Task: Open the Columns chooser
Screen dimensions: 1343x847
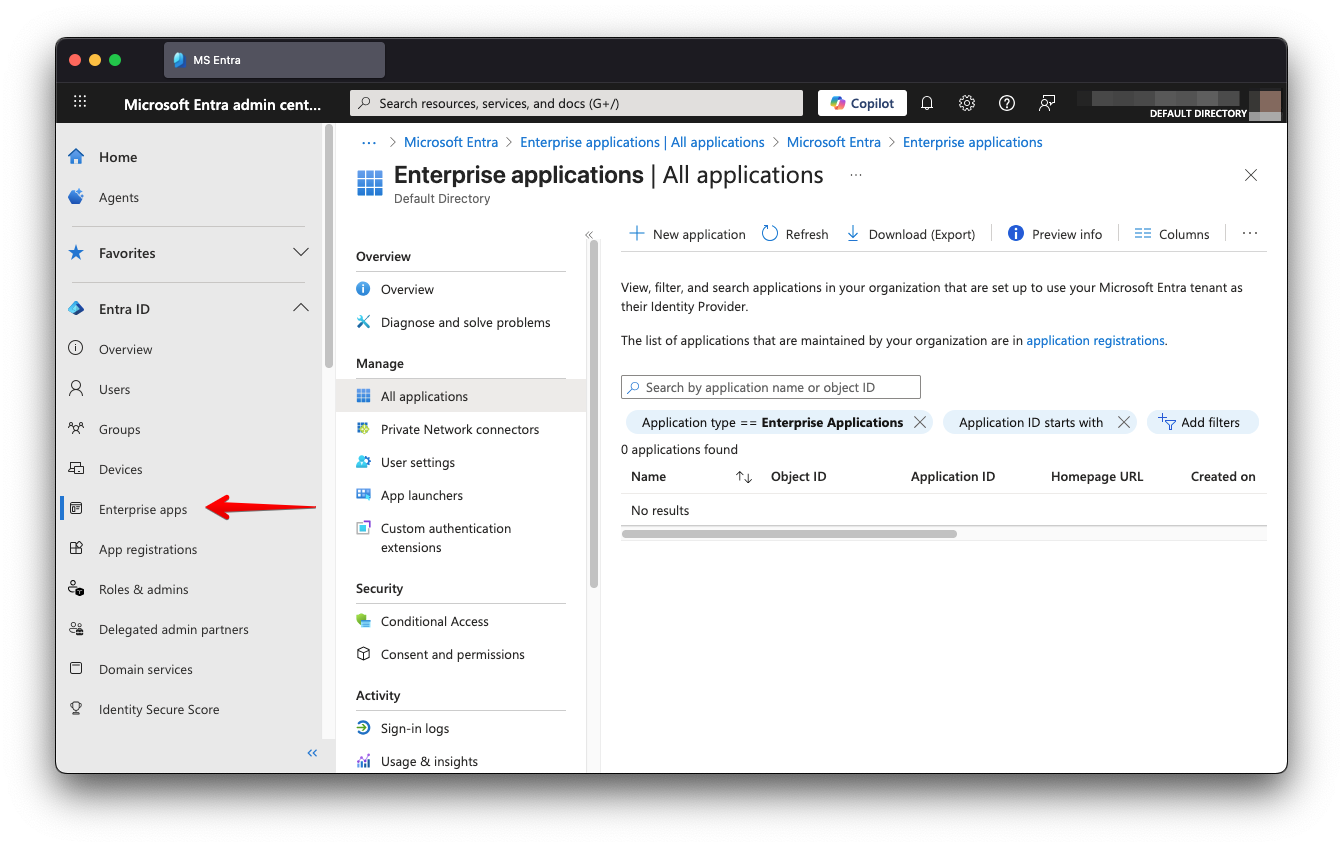Action: pyautogui.click(x=1172, y=234)
